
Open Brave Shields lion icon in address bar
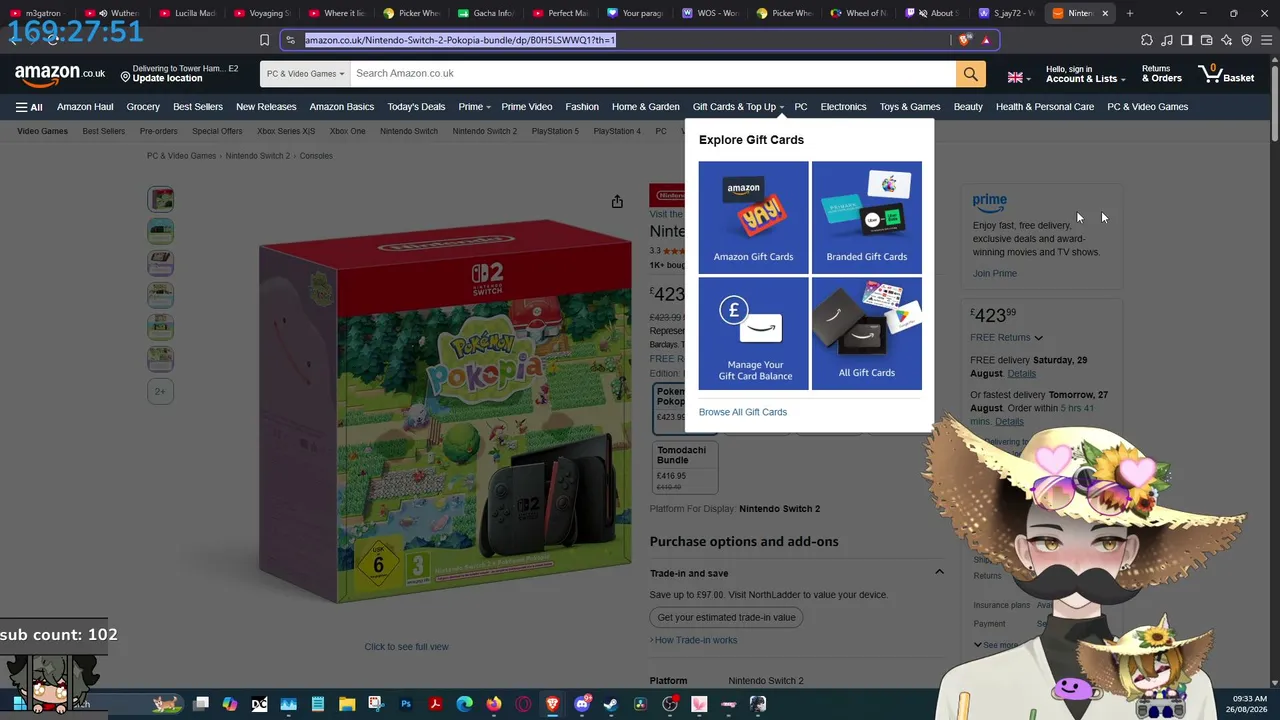964,40
